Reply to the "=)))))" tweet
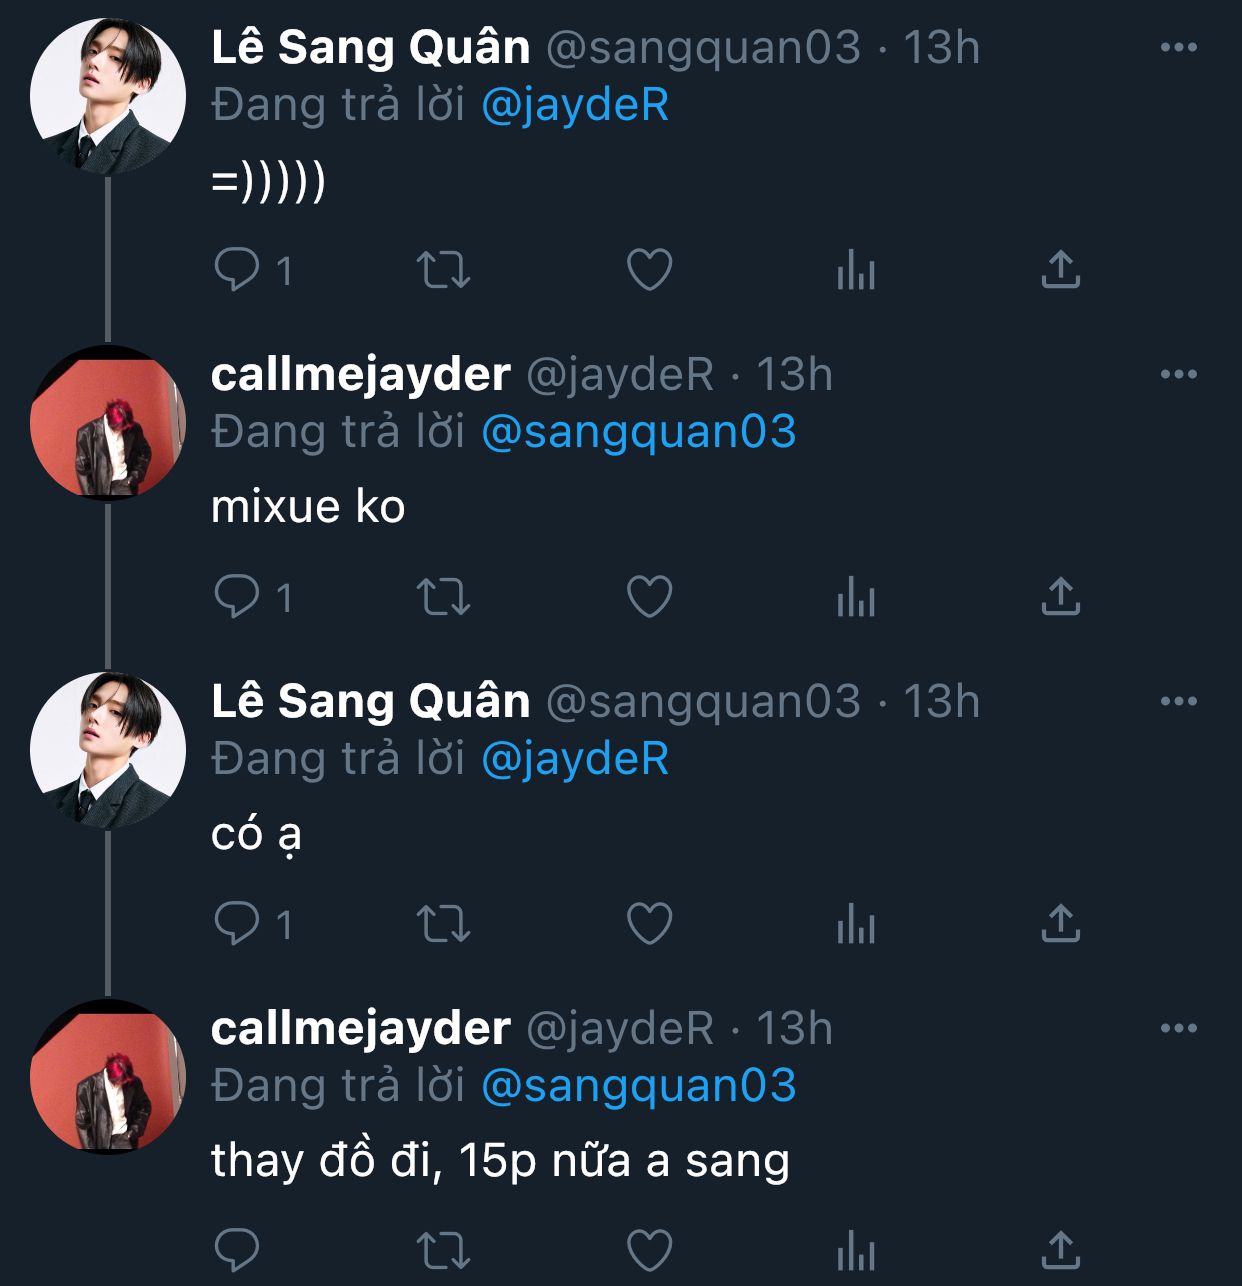This screenshot has height=1286, width=1242. 237,269
